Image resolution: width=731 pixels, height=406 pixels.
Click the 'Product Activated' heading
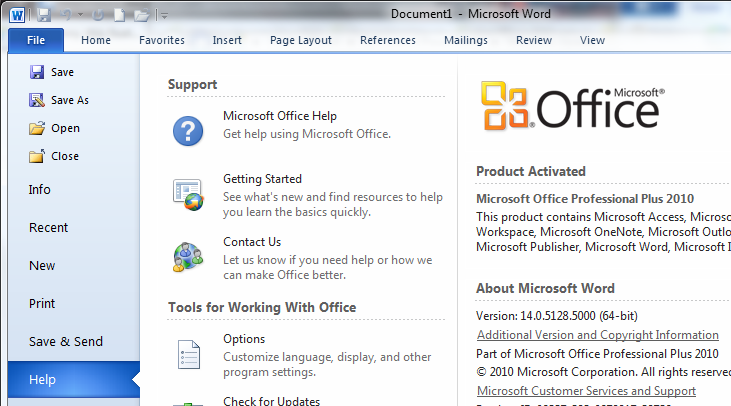(531, 171)
